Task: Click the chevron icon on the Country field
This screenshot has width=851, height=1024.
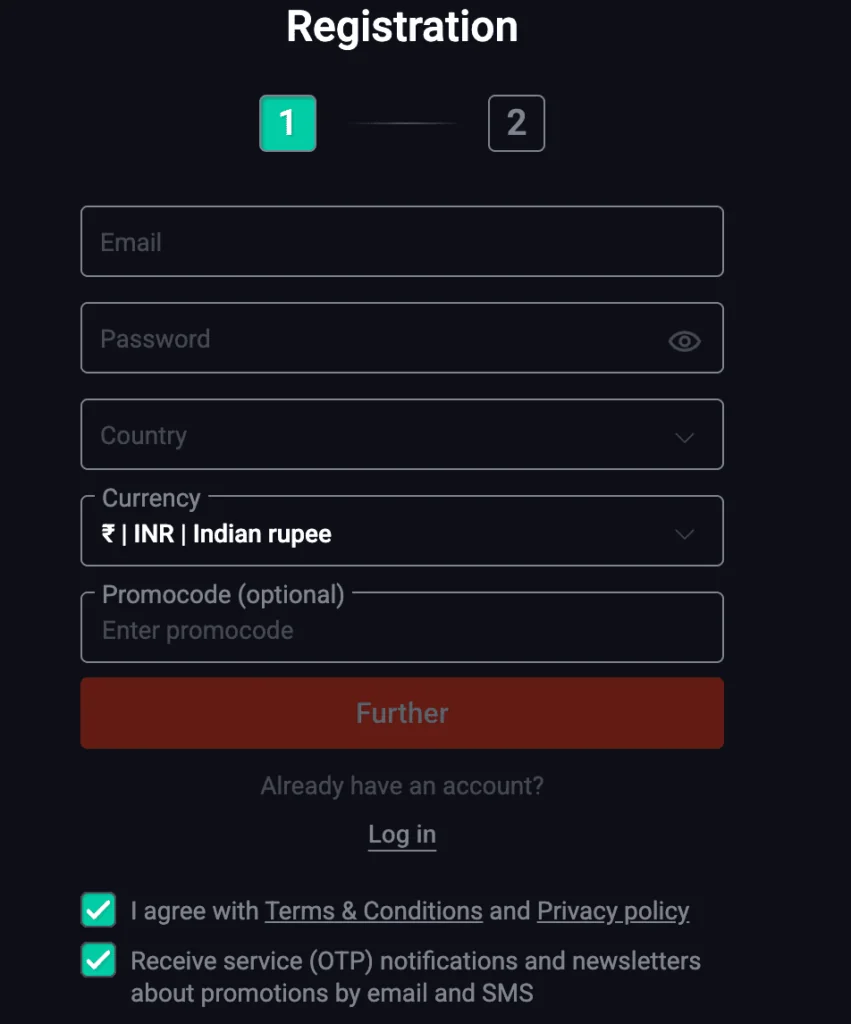Action: pyautogui.click(x=685, y=437)
